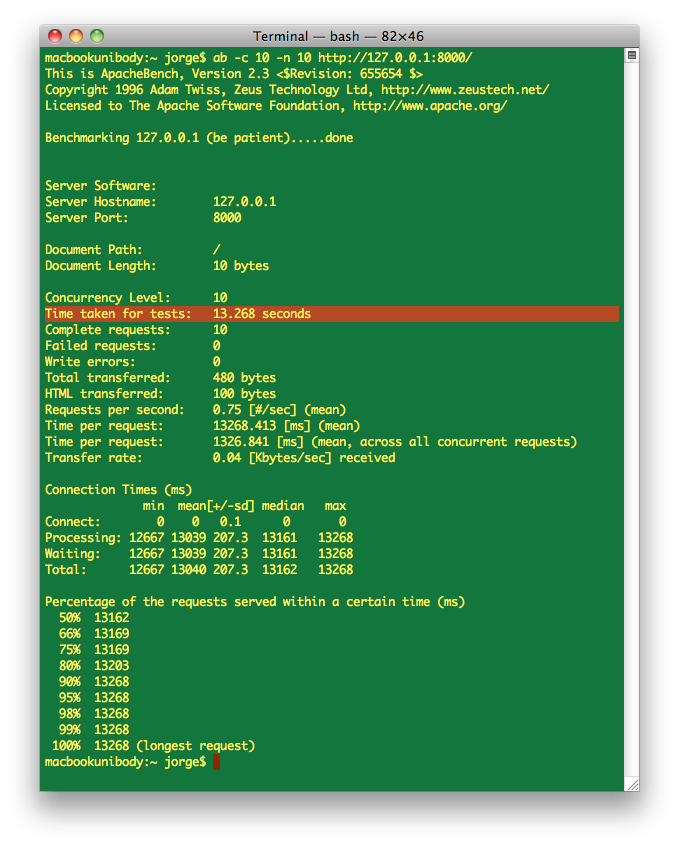Click the cursor block at the final prompt
The image size is (679, 846).
click(x=216, y=762)
